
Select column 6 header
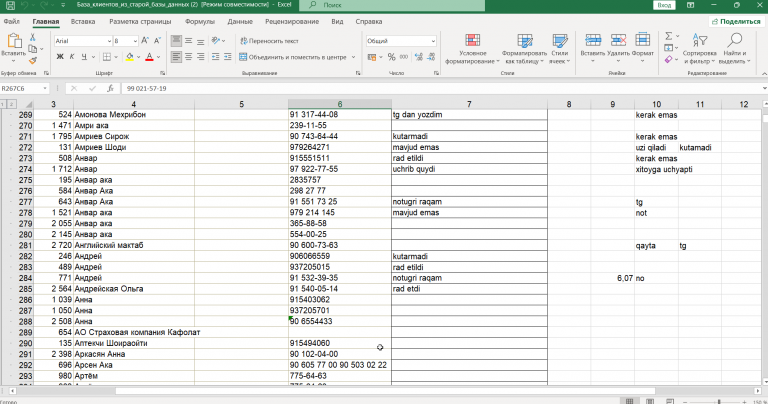coord(340,104)
